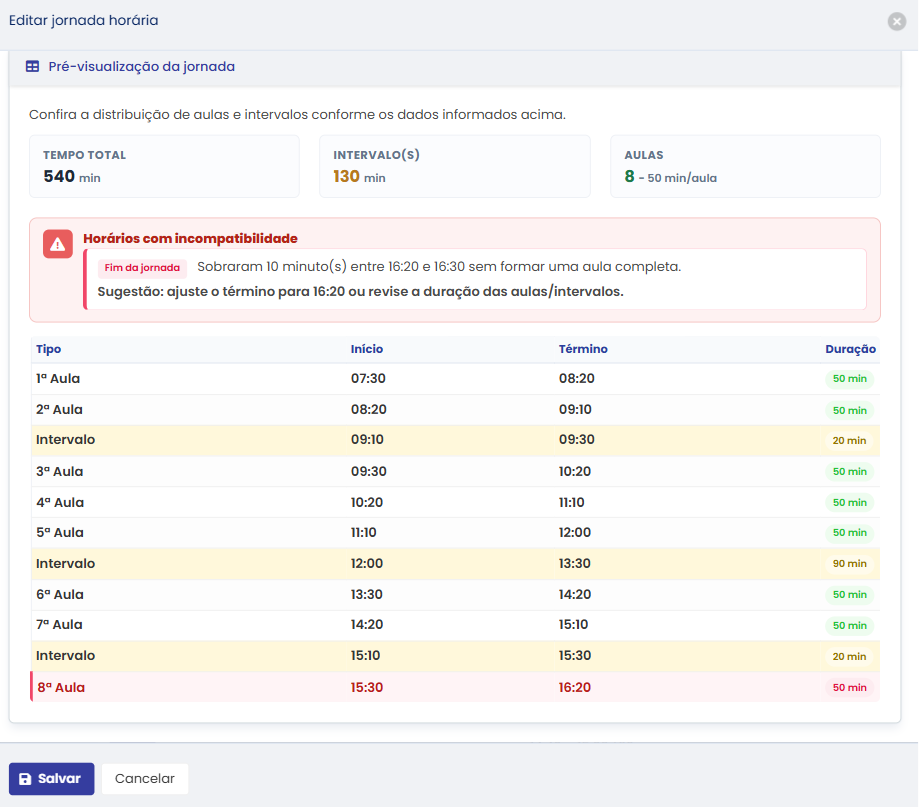Click the 90 min interval duration badge
This screenshot has height=808, width=919.
point(849,564)
